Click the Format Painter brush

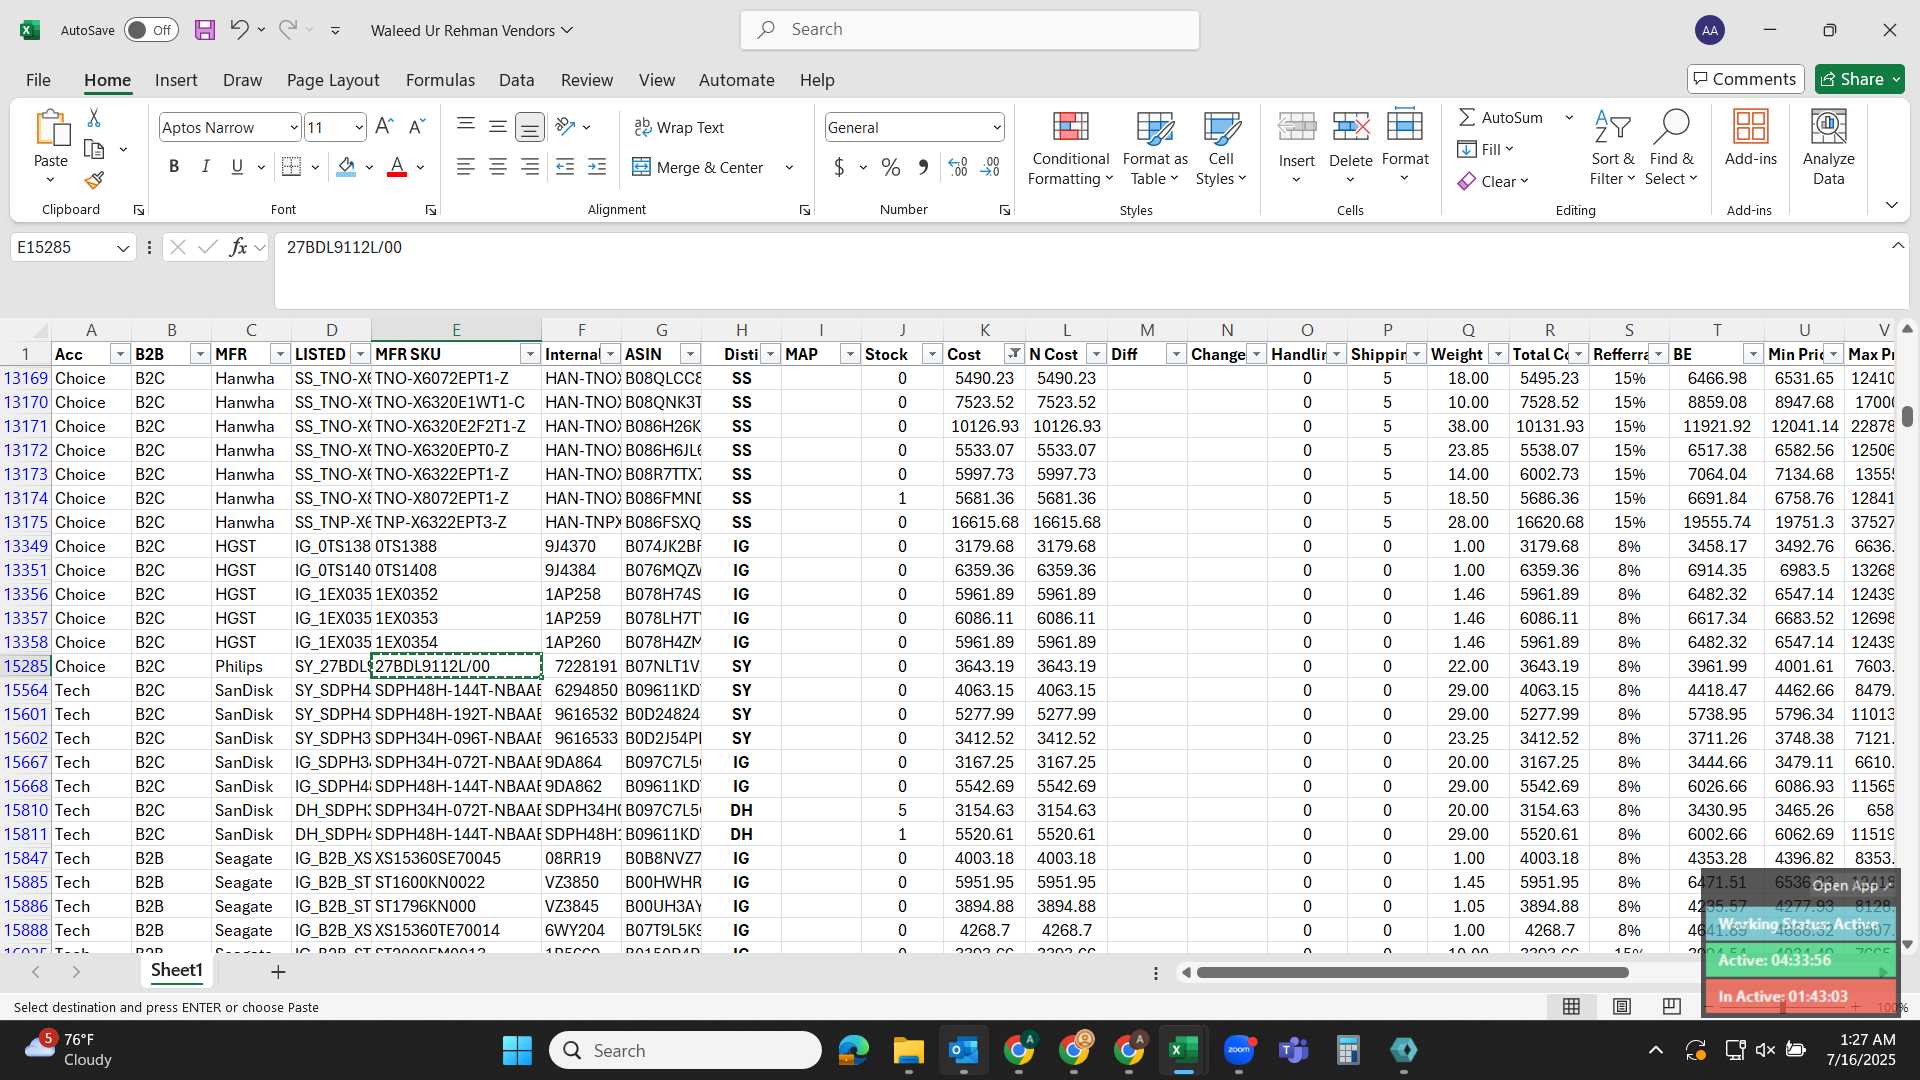94,180
